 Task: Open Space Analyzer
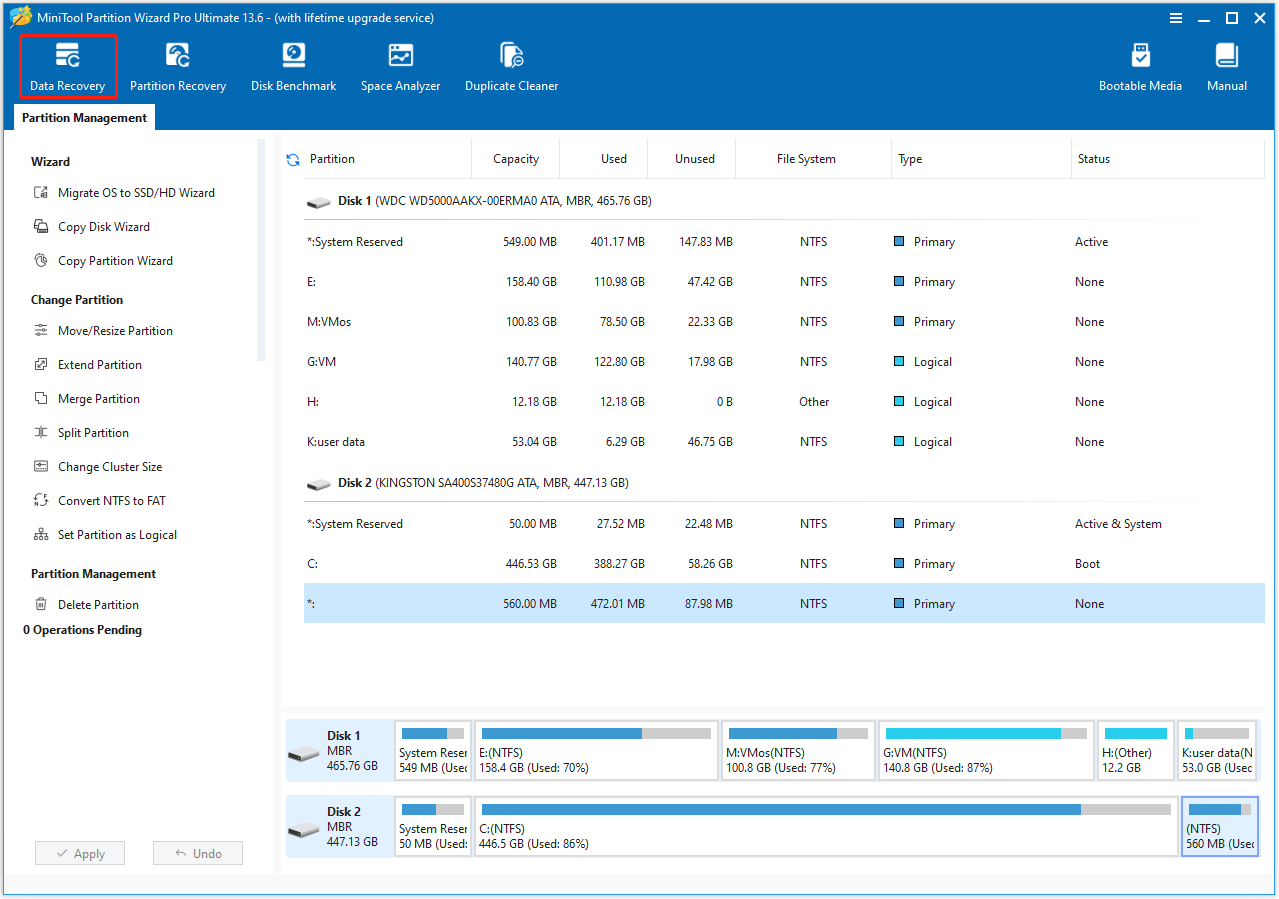[400, 65]
